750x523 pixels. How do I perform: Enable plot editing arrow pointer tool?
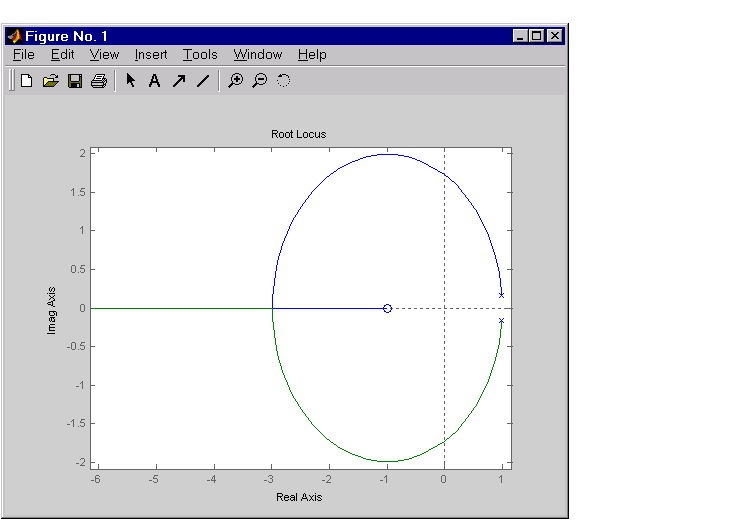pos(130,81)
